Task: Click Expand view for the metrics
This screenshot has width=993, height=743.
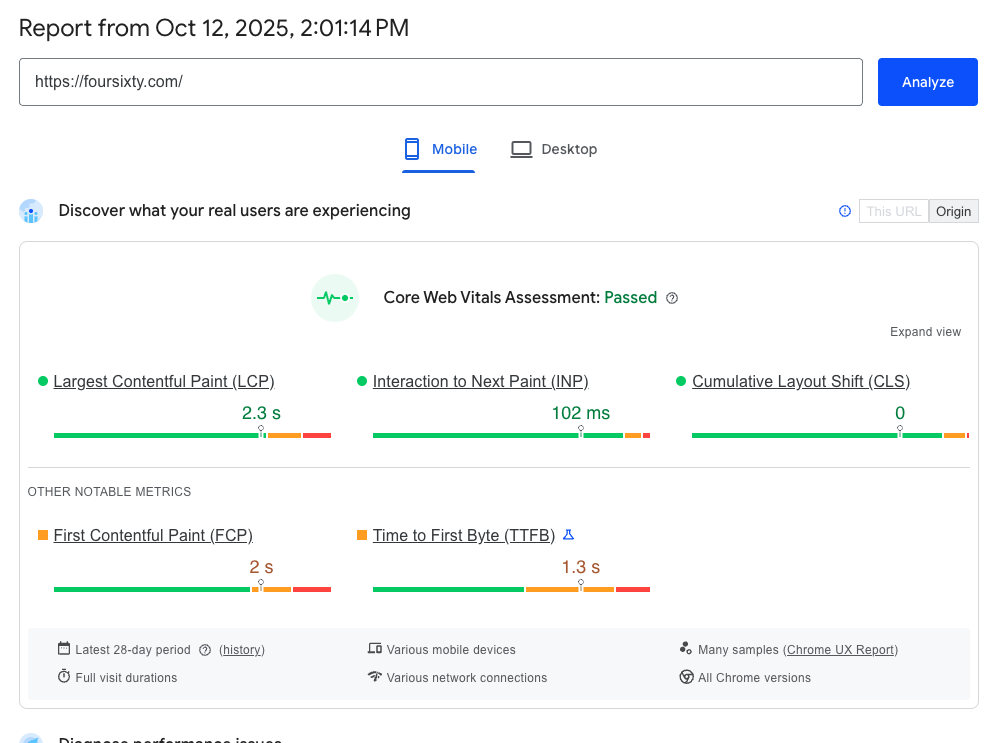Action: pyautogui.click(x=925, y=331)
